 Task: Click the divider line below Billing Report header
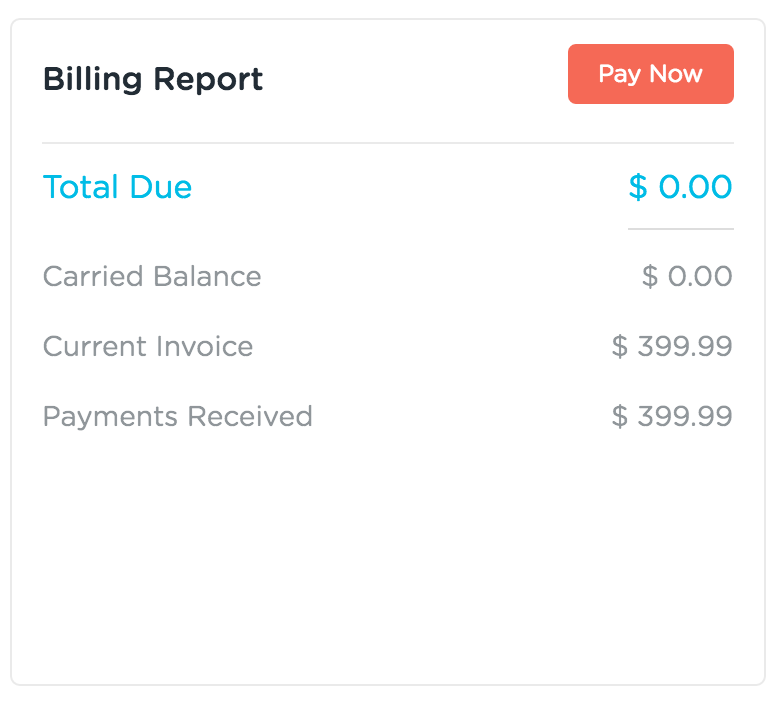[388, 143]
